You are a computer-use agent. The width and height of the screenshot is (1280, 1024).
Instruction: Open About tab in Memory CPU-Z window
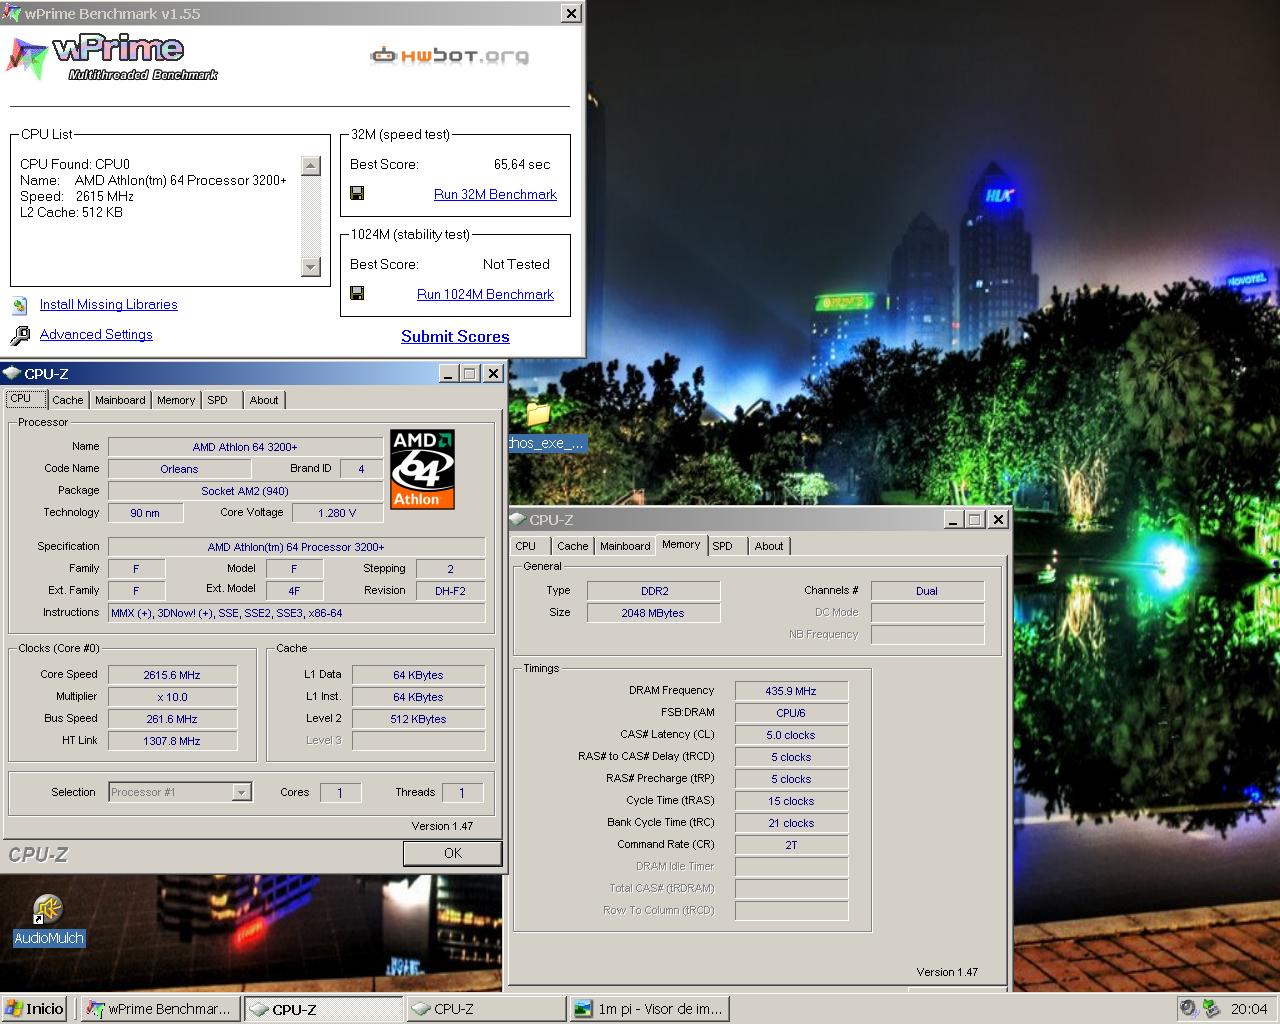[769, 546]
